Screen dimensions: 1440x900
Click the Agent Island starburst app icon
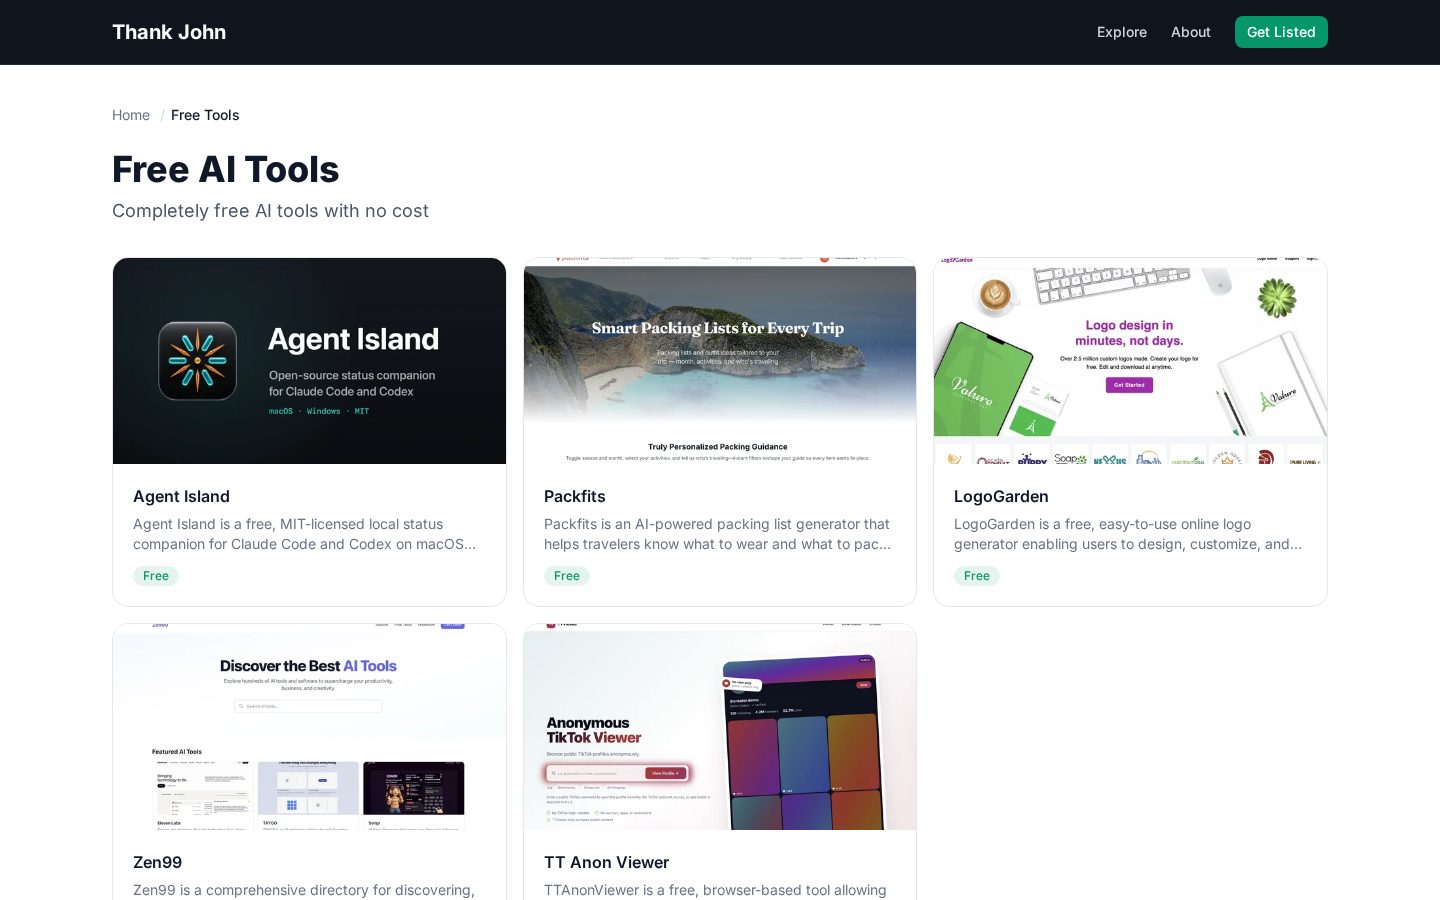coord(198,361)
